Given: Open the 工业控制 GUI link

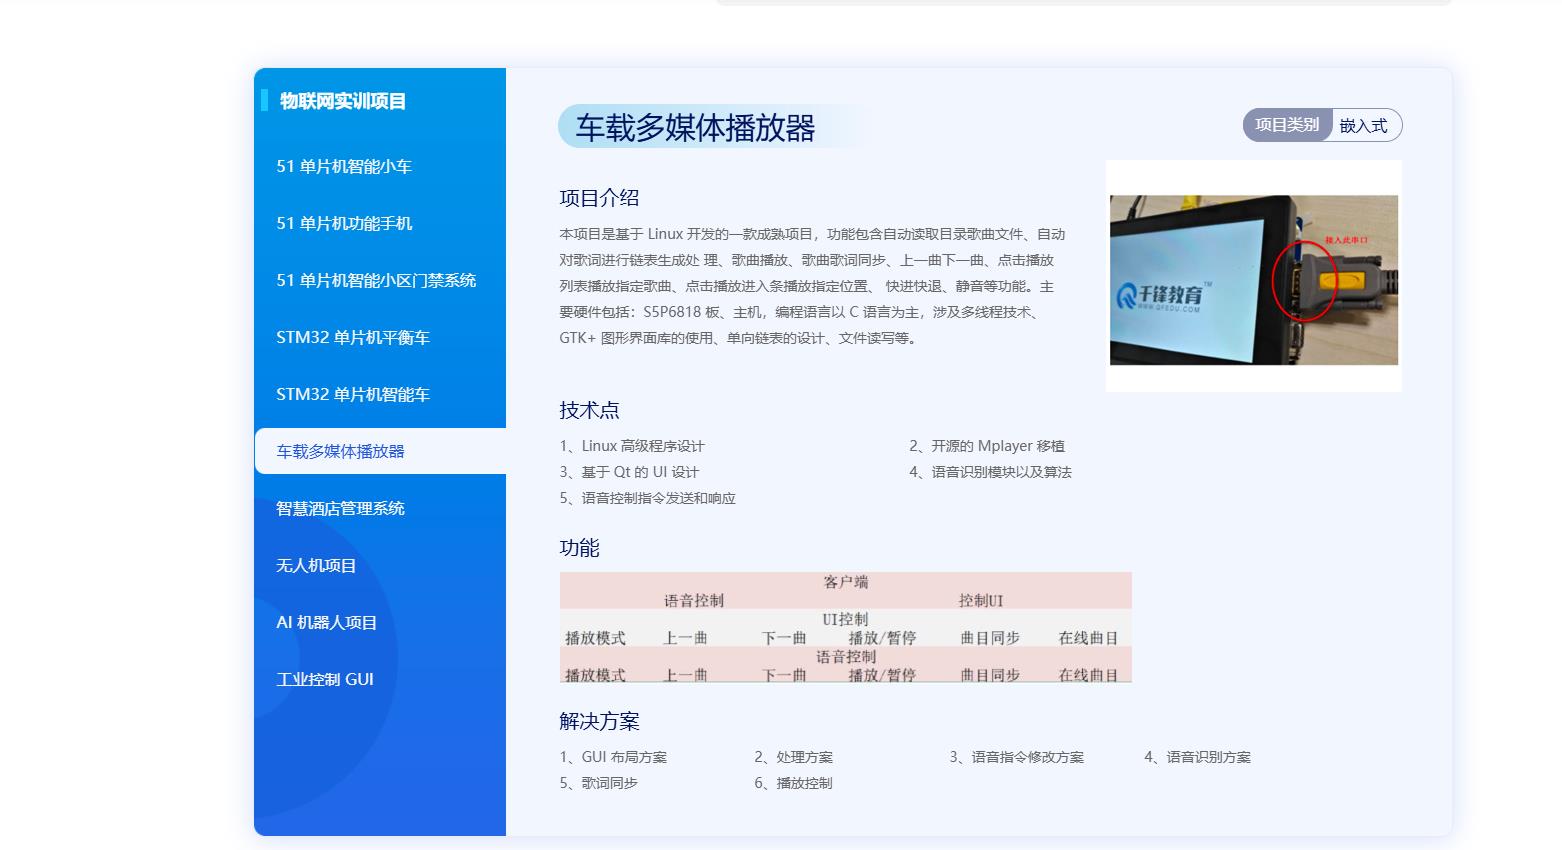Looking at the screenshot, I should (x=325, y=680).
